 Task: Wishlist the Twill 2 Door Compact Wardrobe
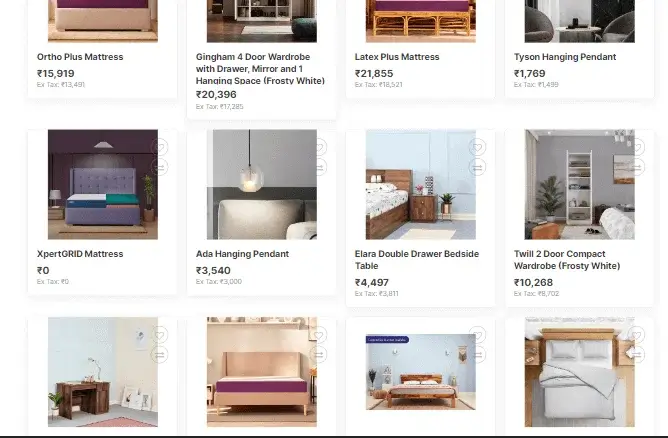pyautogui.click(x=638, y=148)
